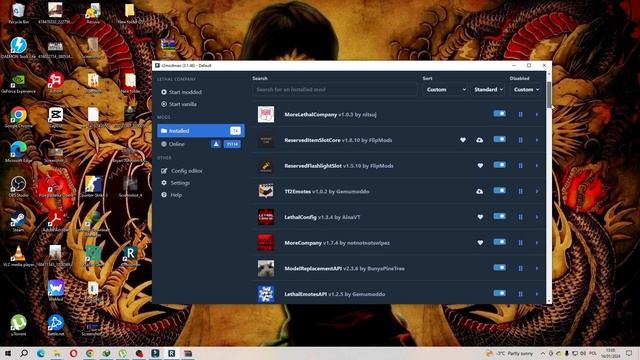Expand the LethalConfig row chevron
Viewport: 640px width, 360px height.
point(537,217)
